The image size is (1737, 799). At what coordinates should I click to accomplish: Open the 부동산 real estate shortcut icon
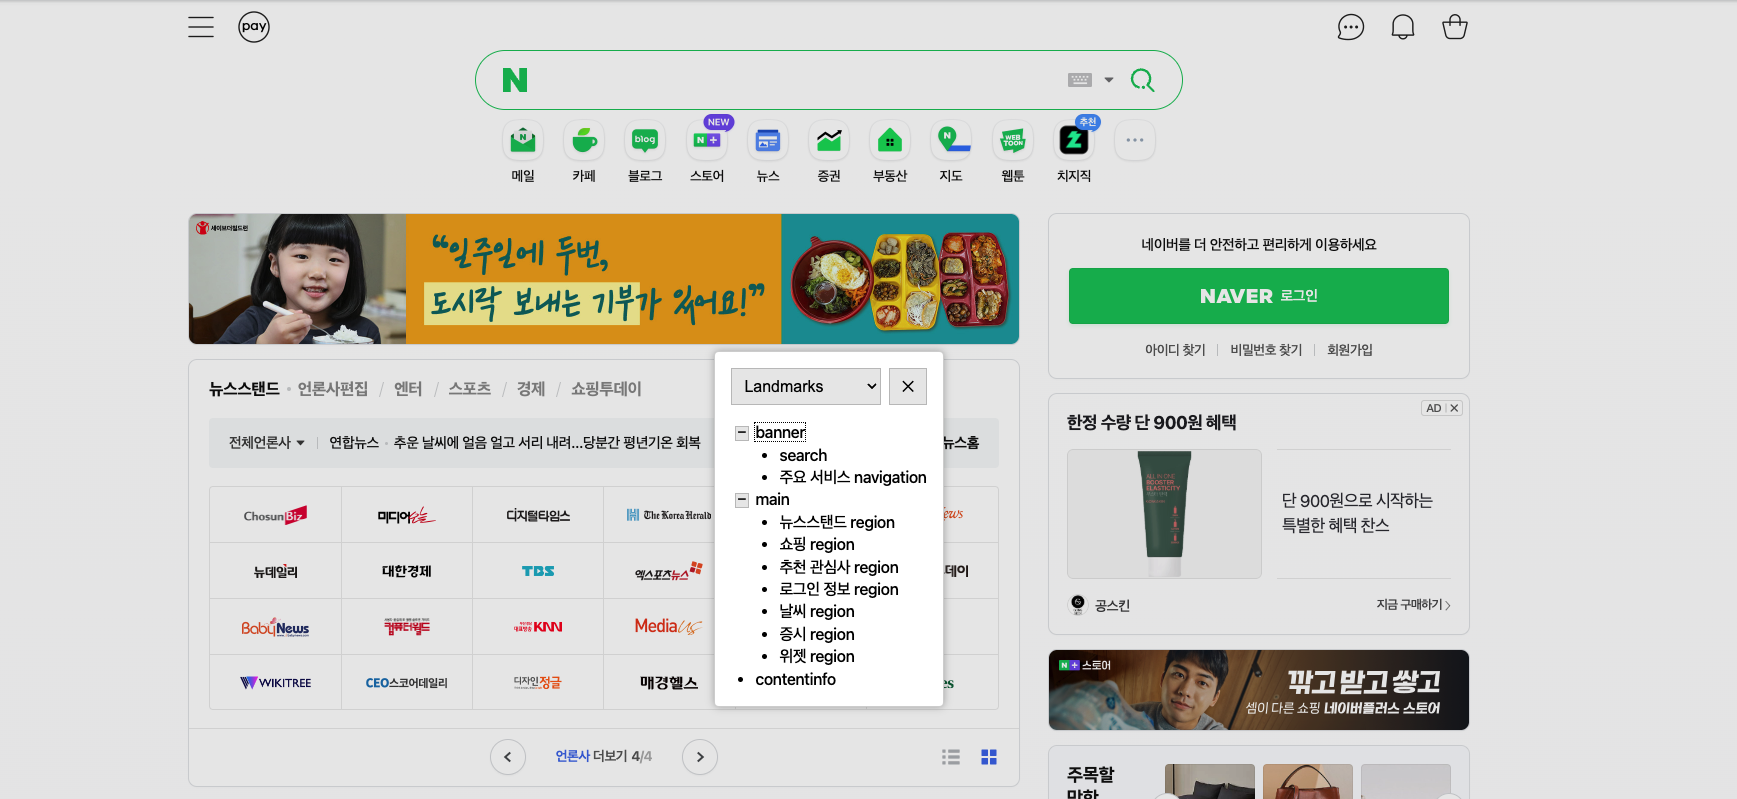pyautogui.click(x=890, y=141)
